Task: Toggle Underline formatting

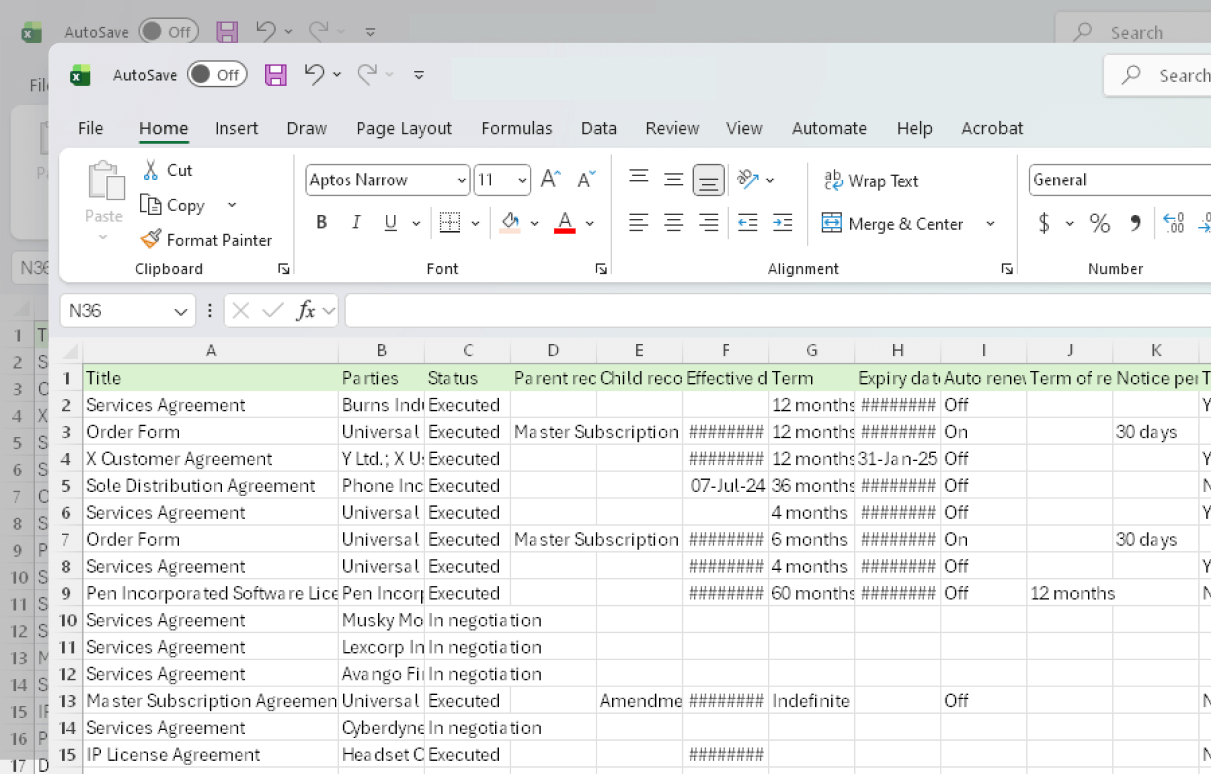Action: click(390, 223)
